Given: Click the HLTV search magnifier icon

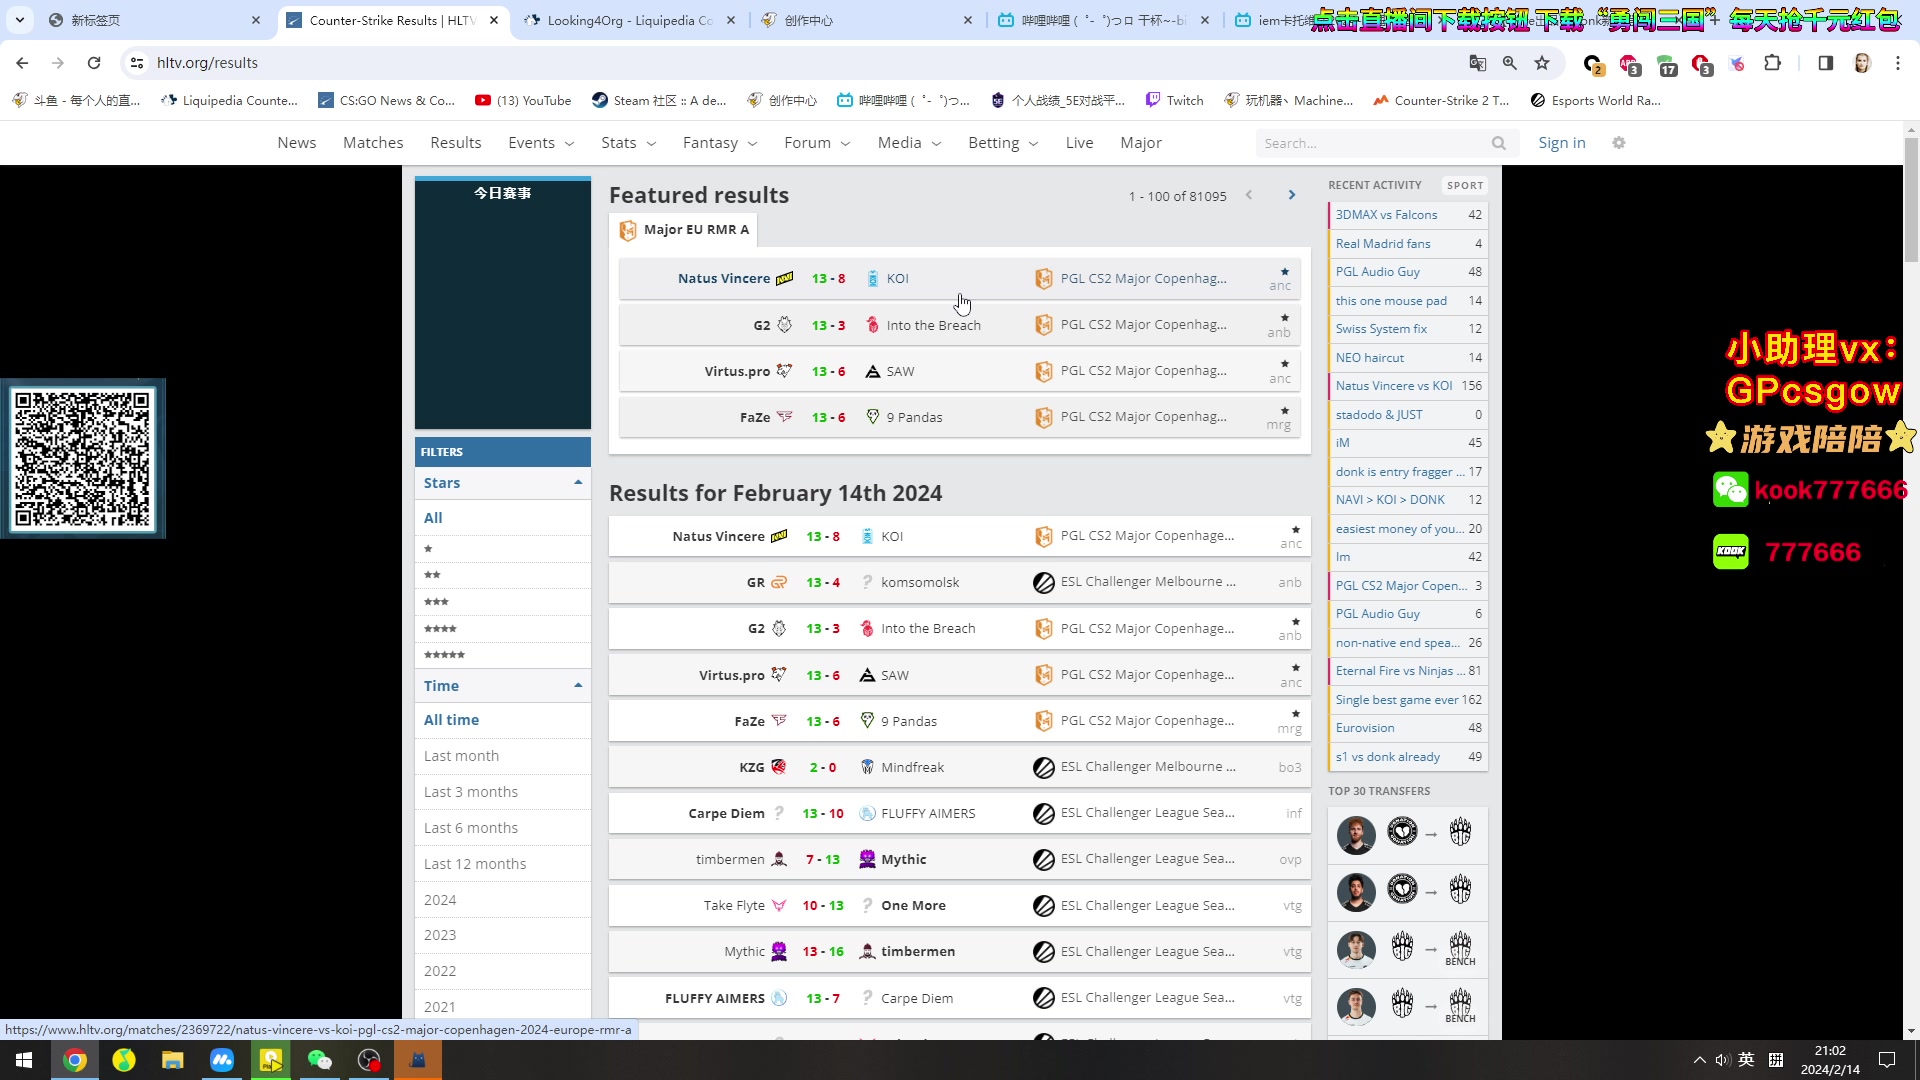Looking at the screenshot, I should click(1499, 143).
